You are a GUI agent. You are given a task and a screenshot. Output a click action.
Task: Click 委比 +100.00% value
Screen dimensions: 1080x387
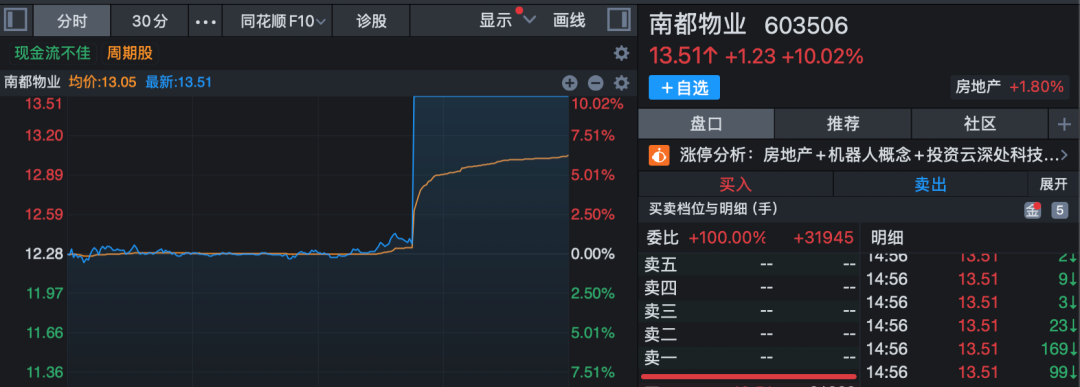click(727, 238)
